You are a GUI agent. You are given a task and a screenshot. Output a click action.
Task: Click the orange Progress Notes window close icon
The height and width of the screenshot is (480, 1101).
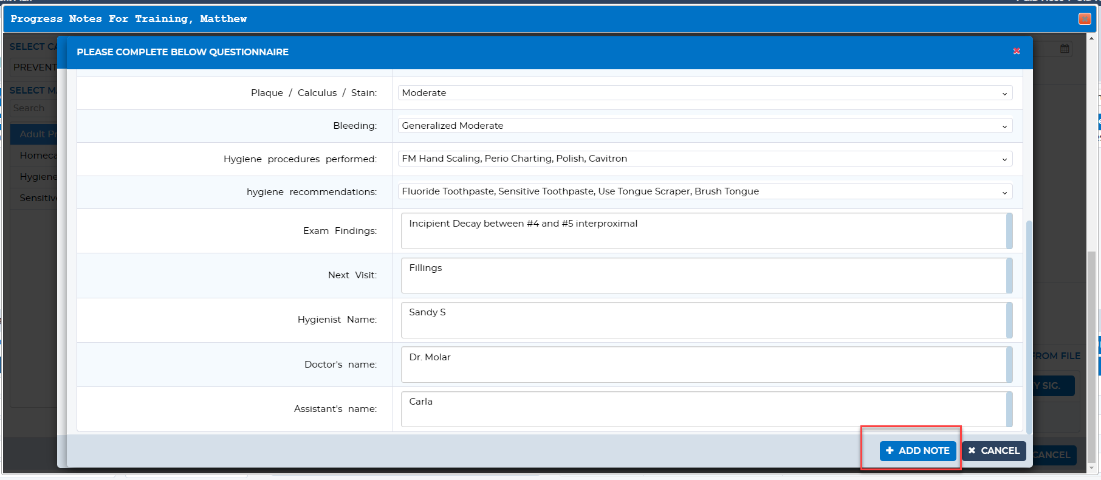[1084, 20]
